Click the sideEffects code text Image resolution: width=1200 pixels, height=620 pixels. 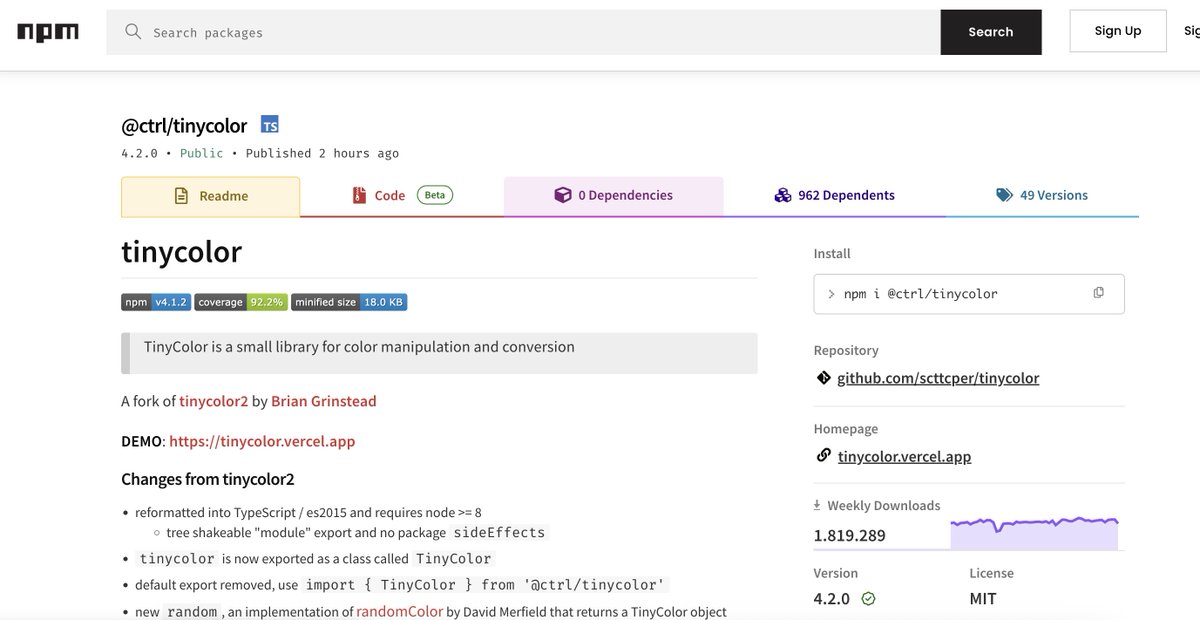(500, 532)
